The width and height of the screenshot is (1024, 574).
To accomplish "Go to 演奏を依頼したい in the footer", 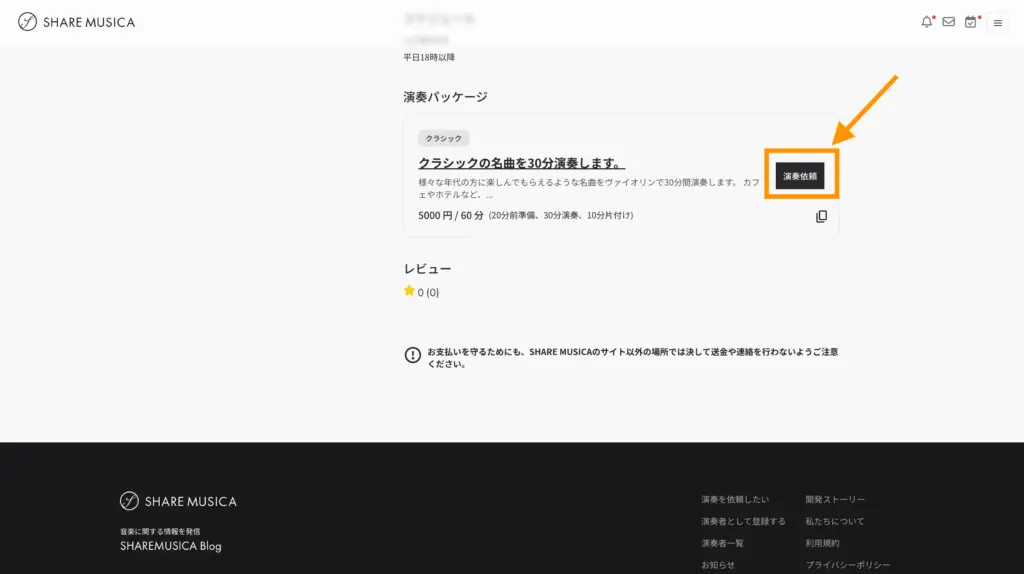I will tap(735, 499).
